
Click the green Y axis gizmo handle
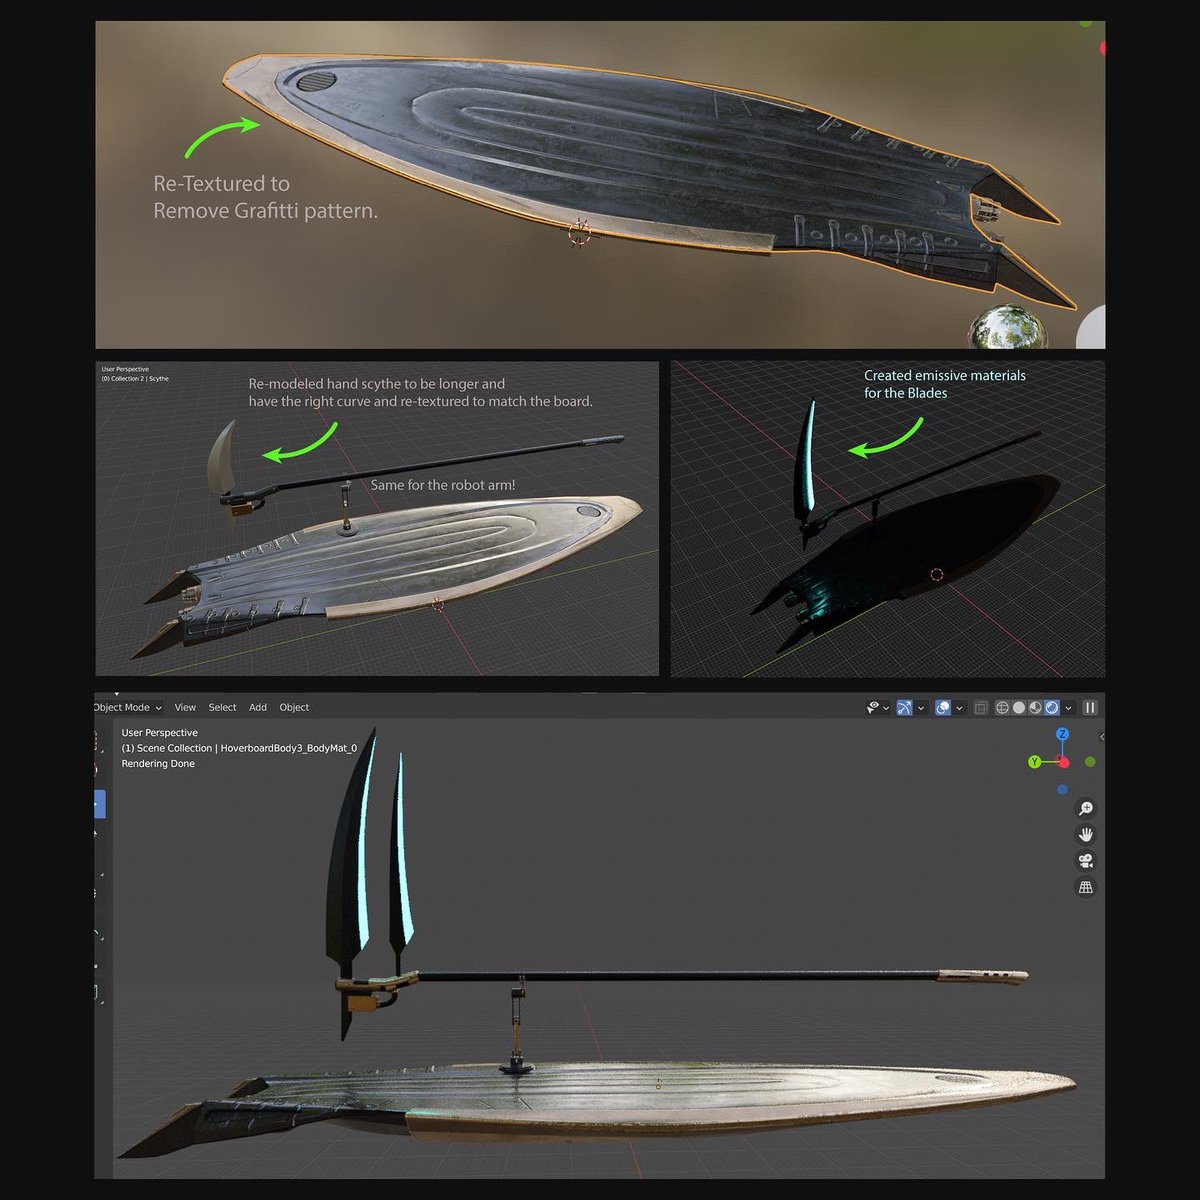click(x=1035, y=762)
